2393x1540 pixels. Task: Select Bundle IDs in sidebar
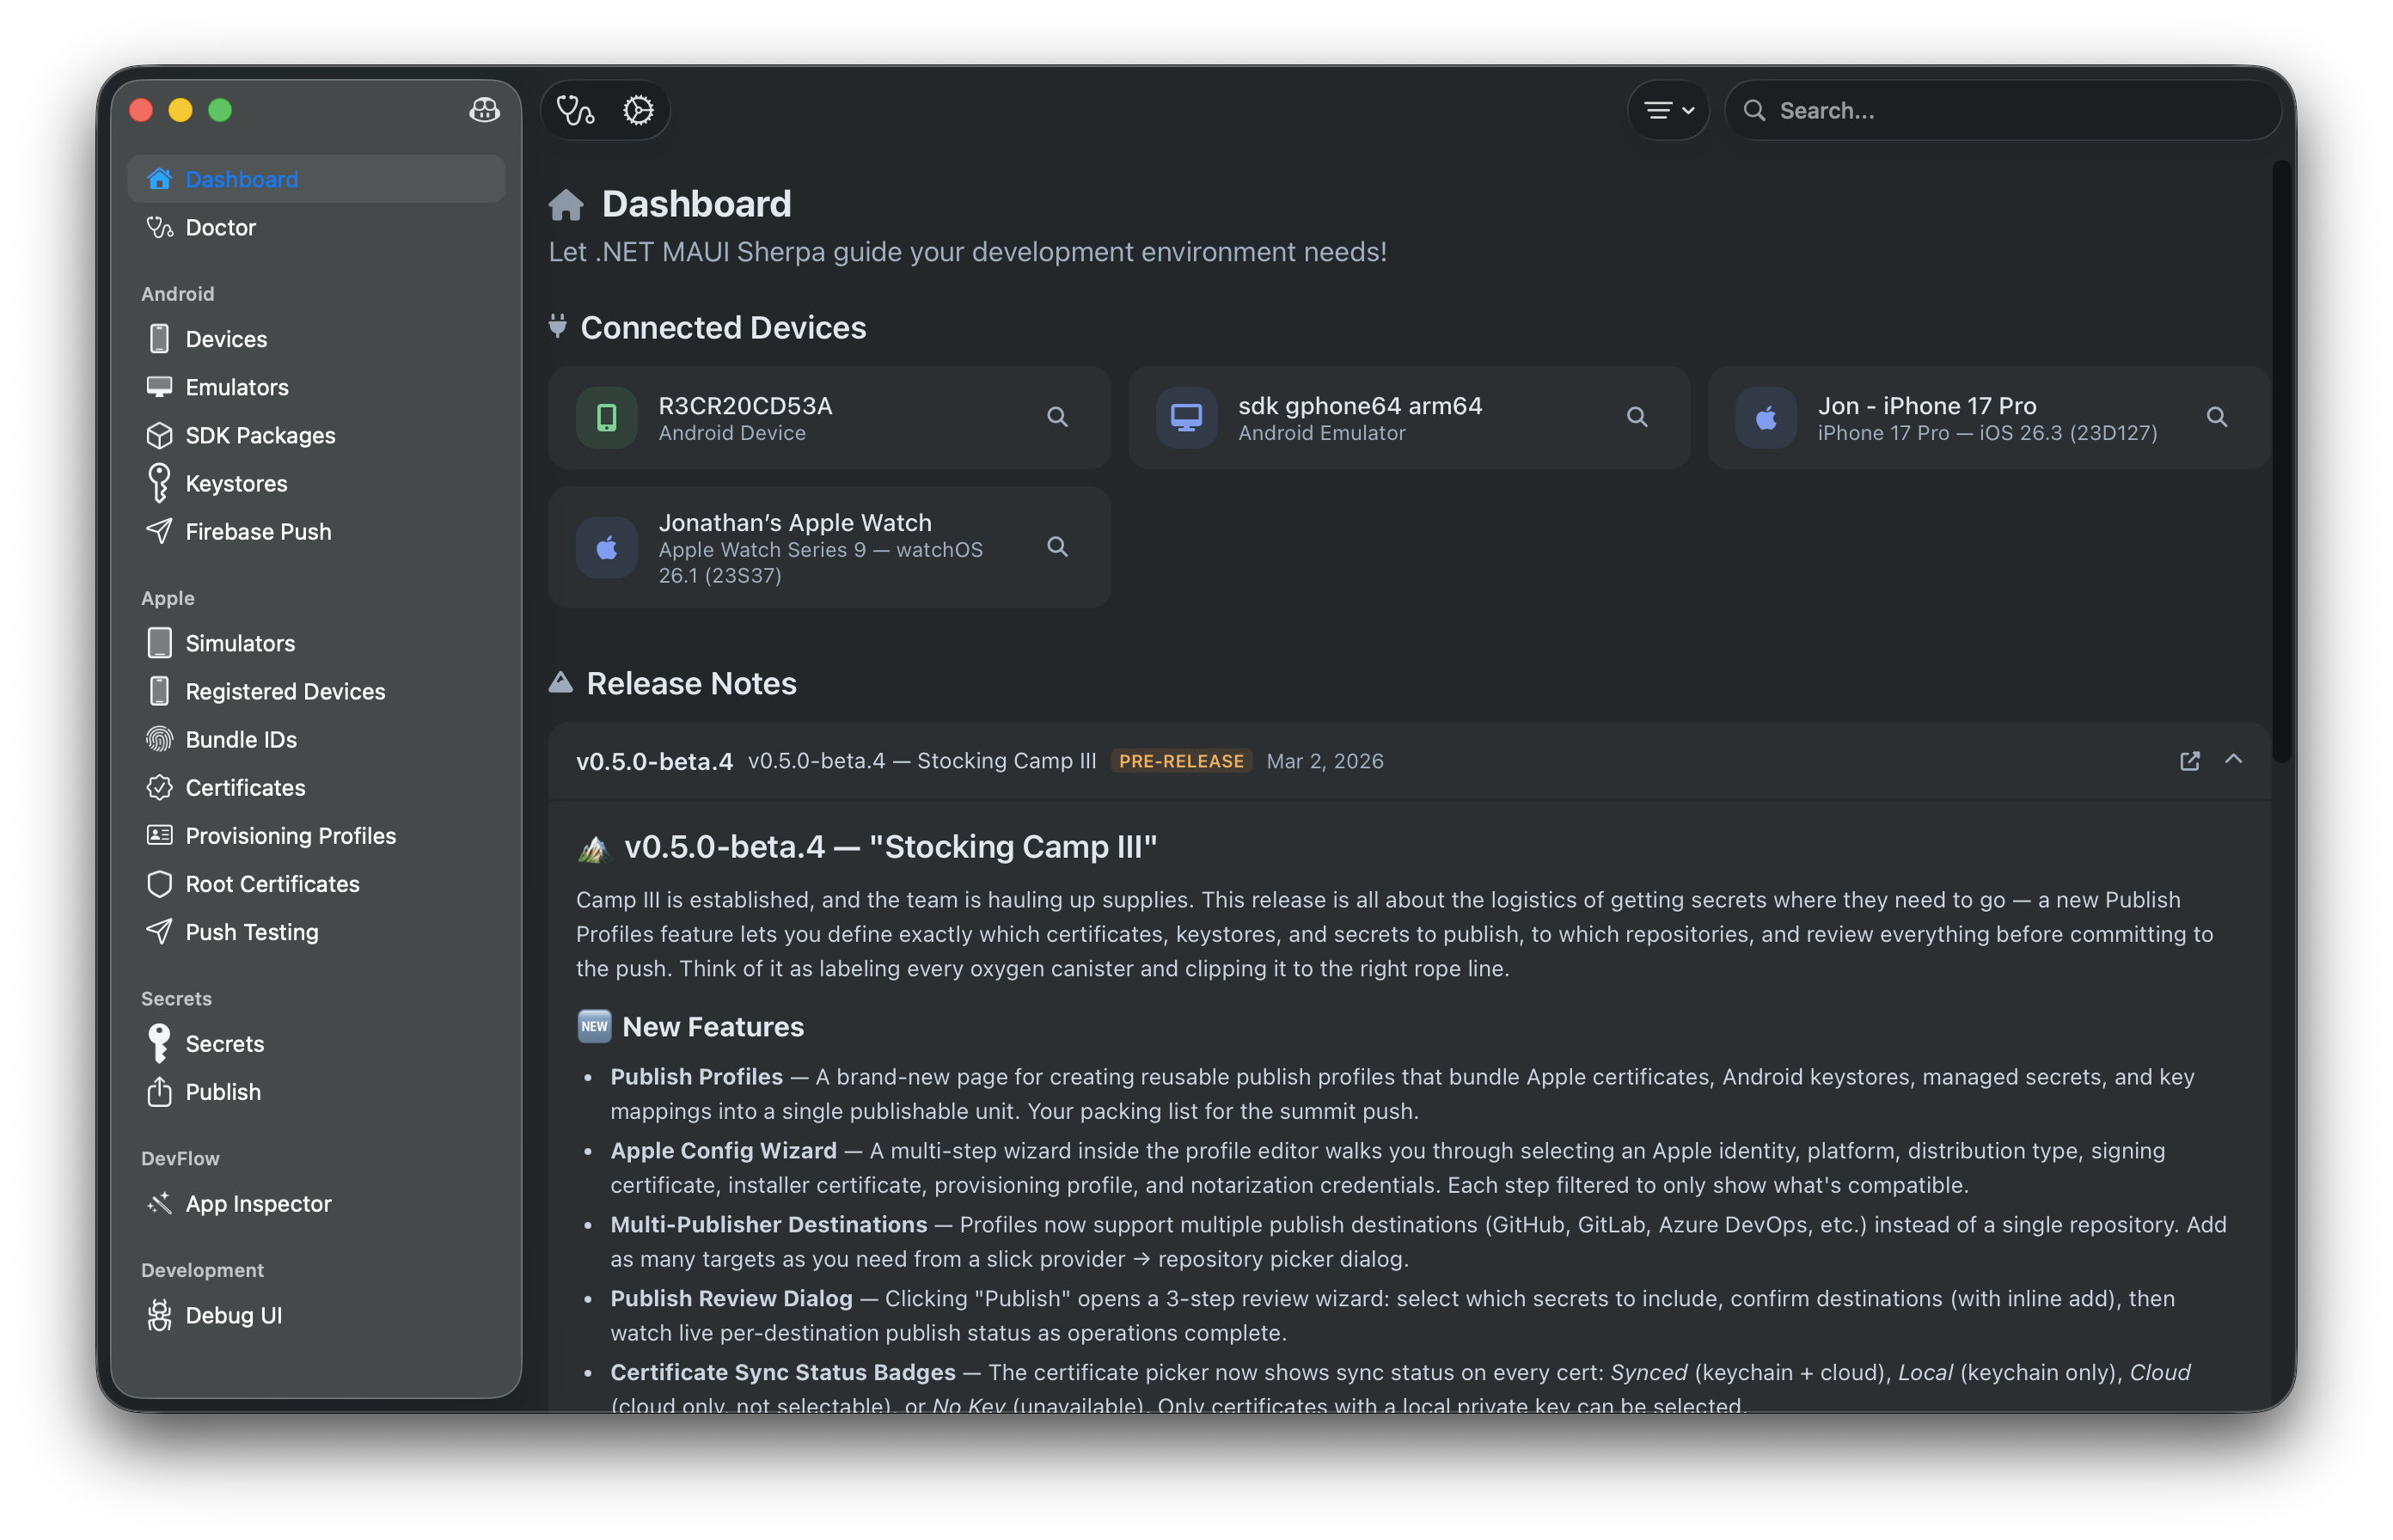click(x=241, y=739)
